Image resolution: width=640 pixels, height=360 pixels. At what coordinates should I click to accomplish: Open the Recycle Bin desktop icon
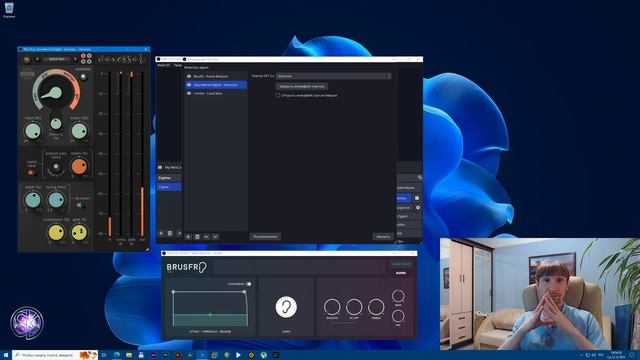[9, 10]
